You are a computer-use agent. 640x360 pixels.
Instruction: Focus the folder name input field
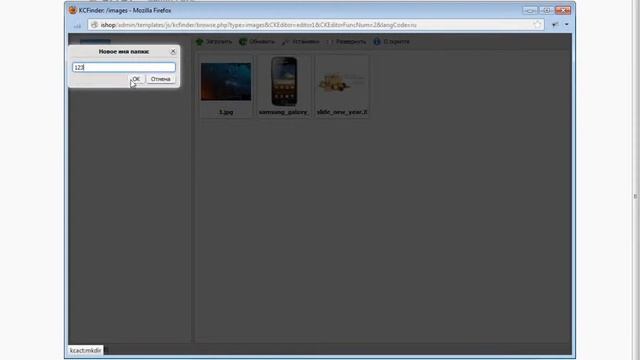[124, 67]
